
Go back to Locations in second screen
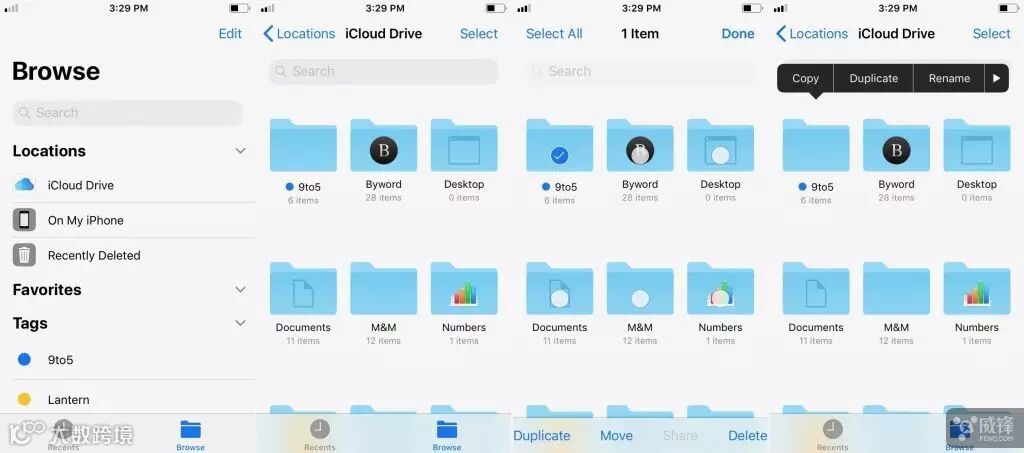pyautogui.click(x=299, y=34)
